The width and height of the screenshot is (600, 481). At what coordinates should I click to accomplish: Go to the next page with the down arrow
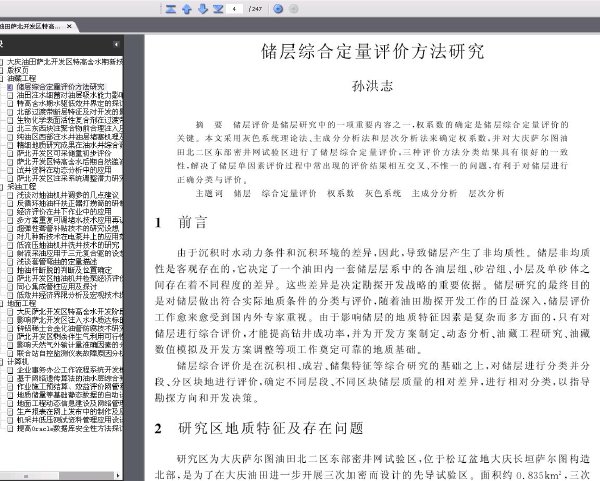pyautogui.click(x=203, y=9)
